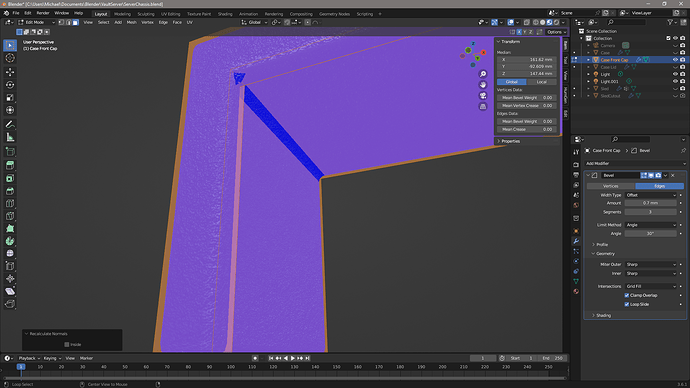Hide the Light object with eye icon
This screenshot has width=690, height=388.
click(675, 74)
